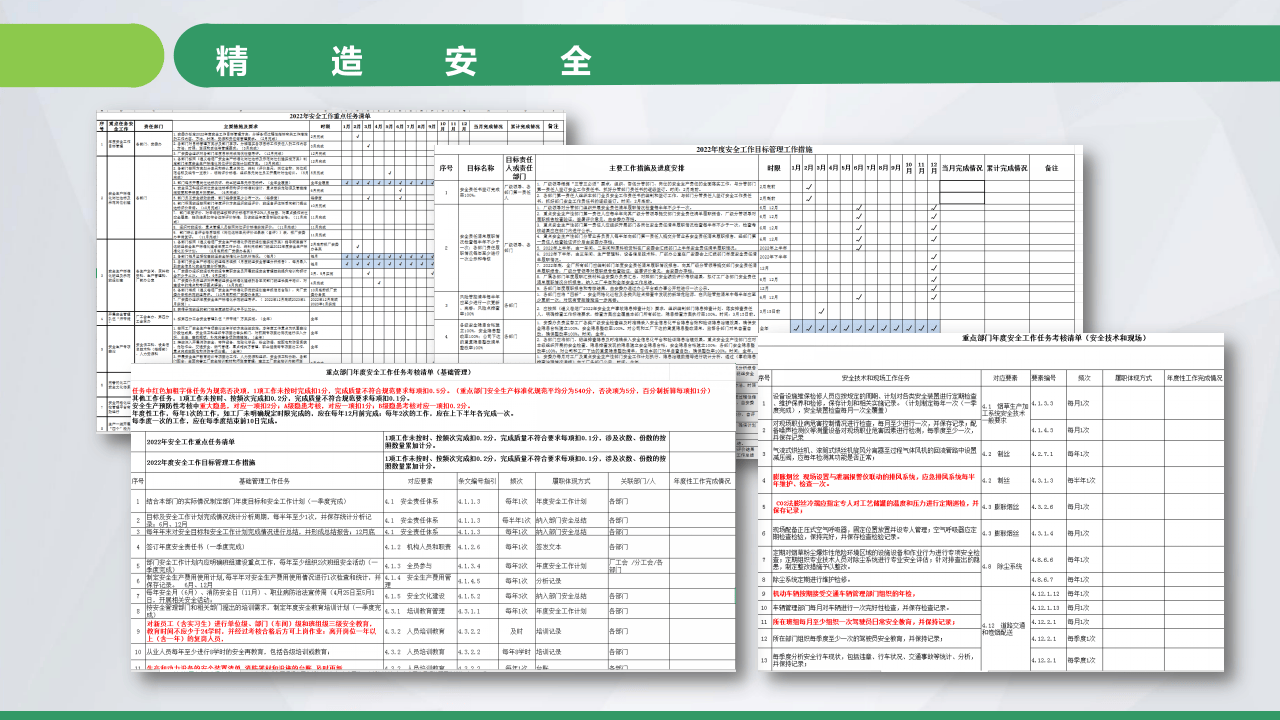Click the 时限 column header in the measures table
Viewport: 1280px width, 720px height.
tap(773, 168)
